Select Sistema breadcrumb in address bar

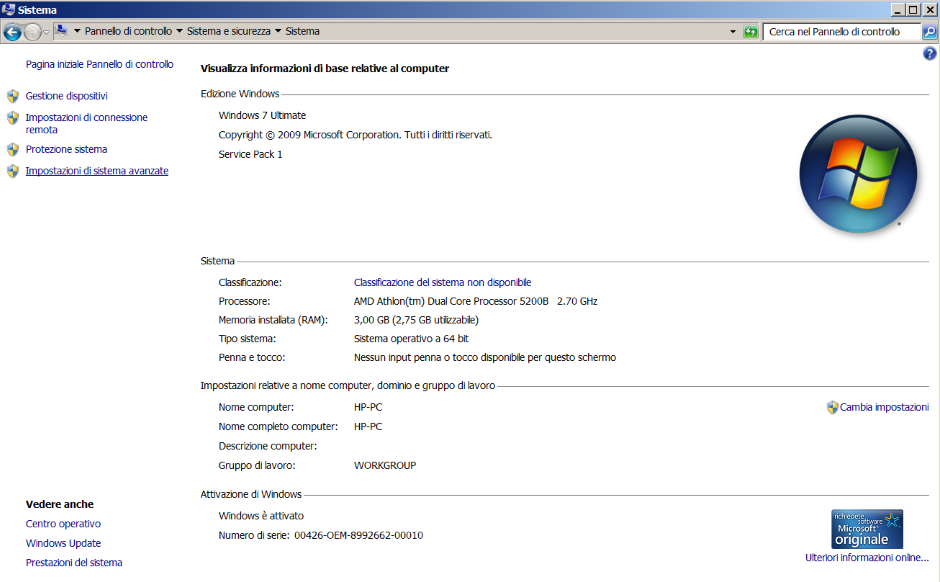302,31
